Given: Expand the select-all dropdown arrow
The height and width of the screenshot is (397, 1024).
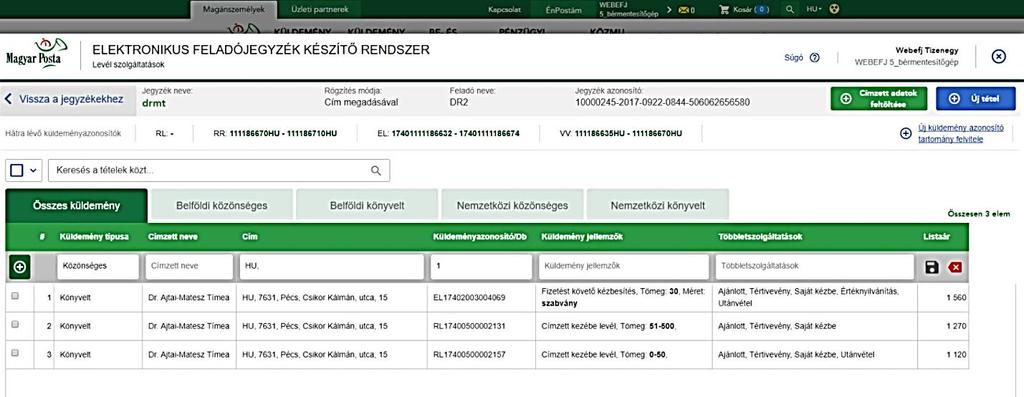Looking at the screenshot, I should pos(33,170).
